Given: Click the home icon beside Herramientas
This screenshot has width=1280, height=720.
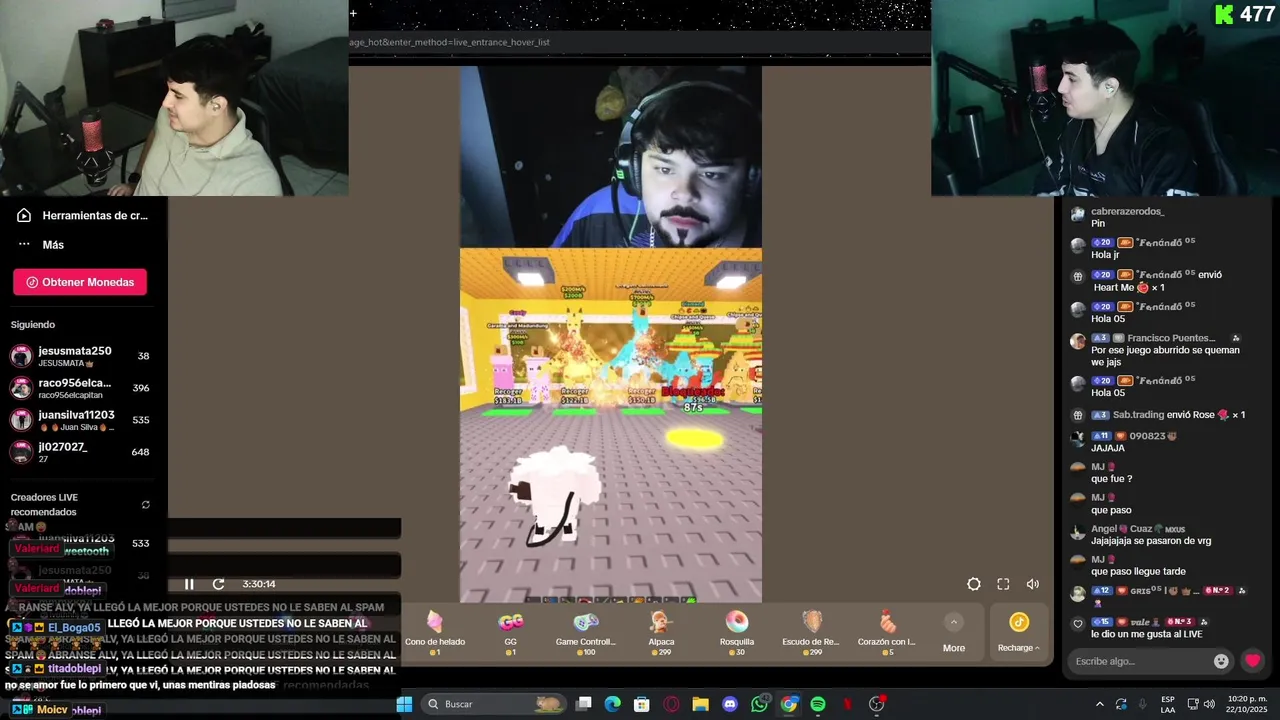Looking at the screenshot, I should click(x=24, y=215).
